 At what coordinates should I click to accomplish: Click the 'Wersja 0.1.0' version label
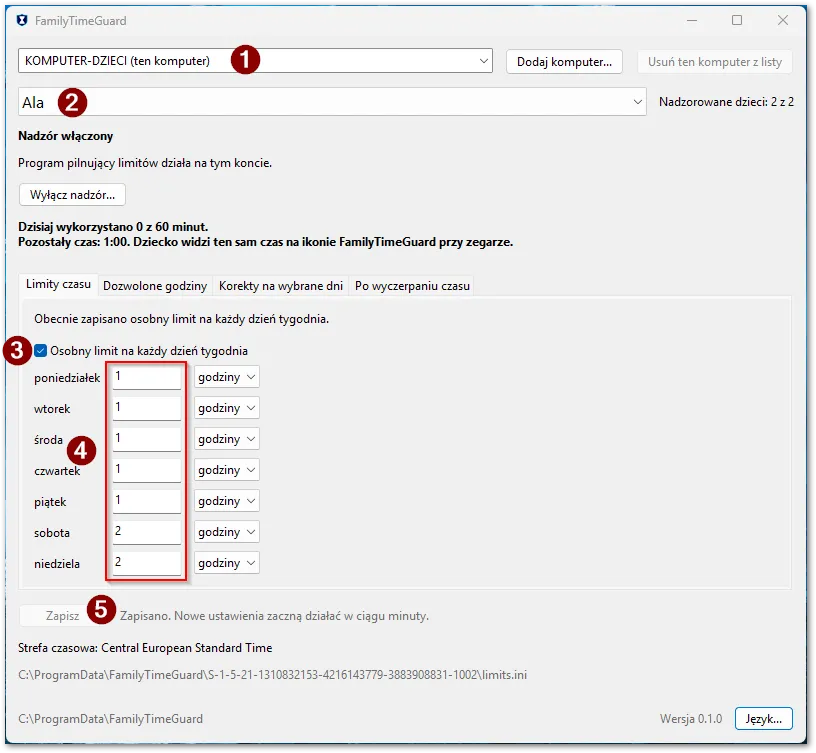(691, 719)
